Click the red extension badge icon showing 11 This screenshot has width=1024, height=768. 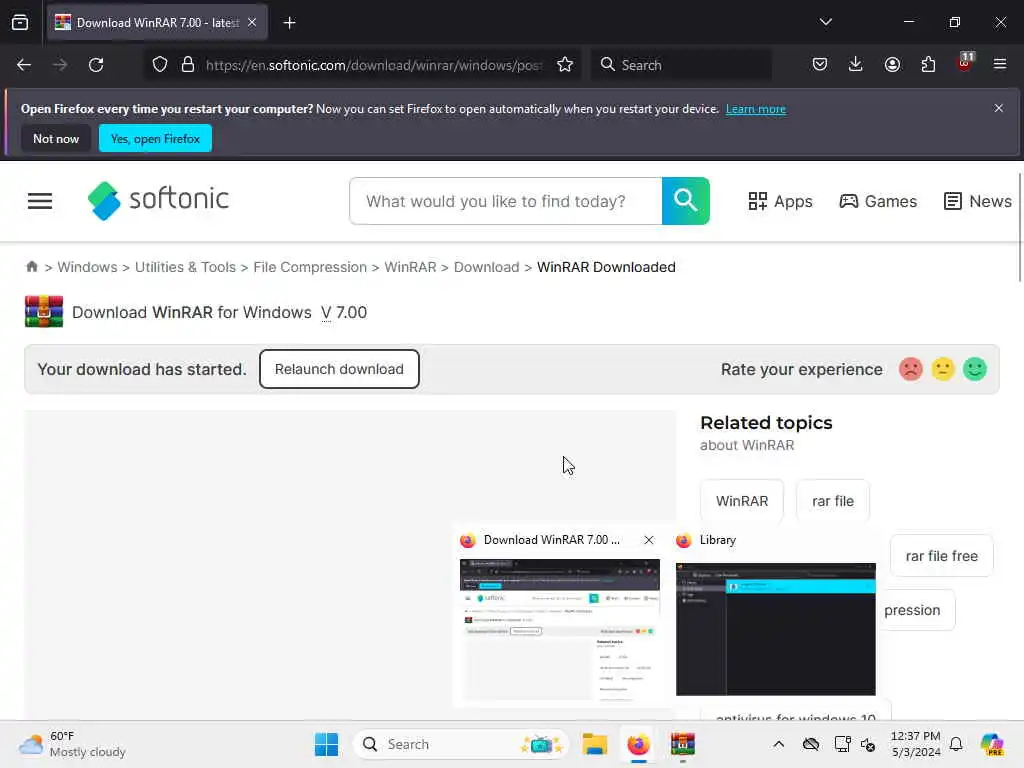(x=965, y=62)
